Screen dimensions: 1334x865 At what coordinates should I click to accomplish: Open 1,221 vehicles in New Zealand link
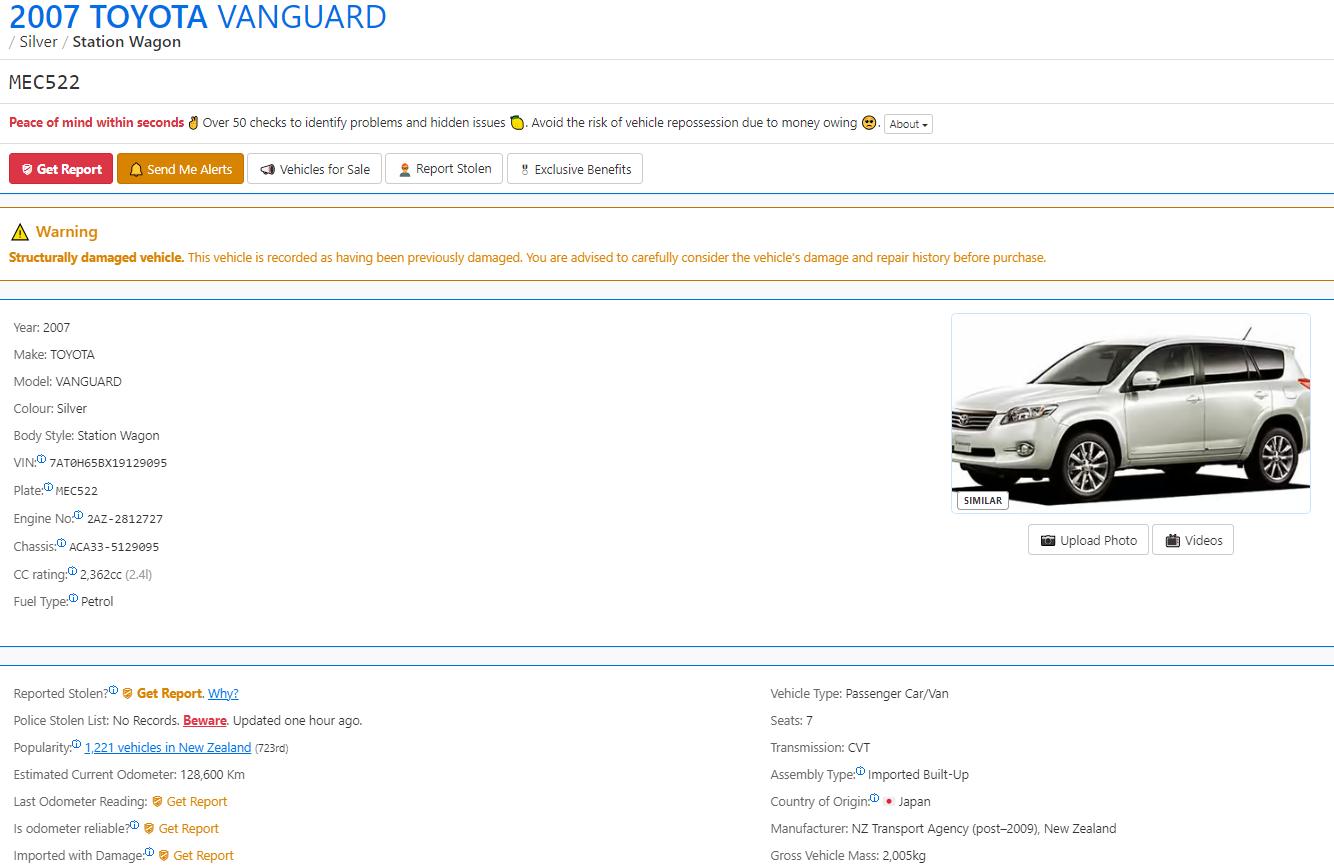(x=168, y=748)
